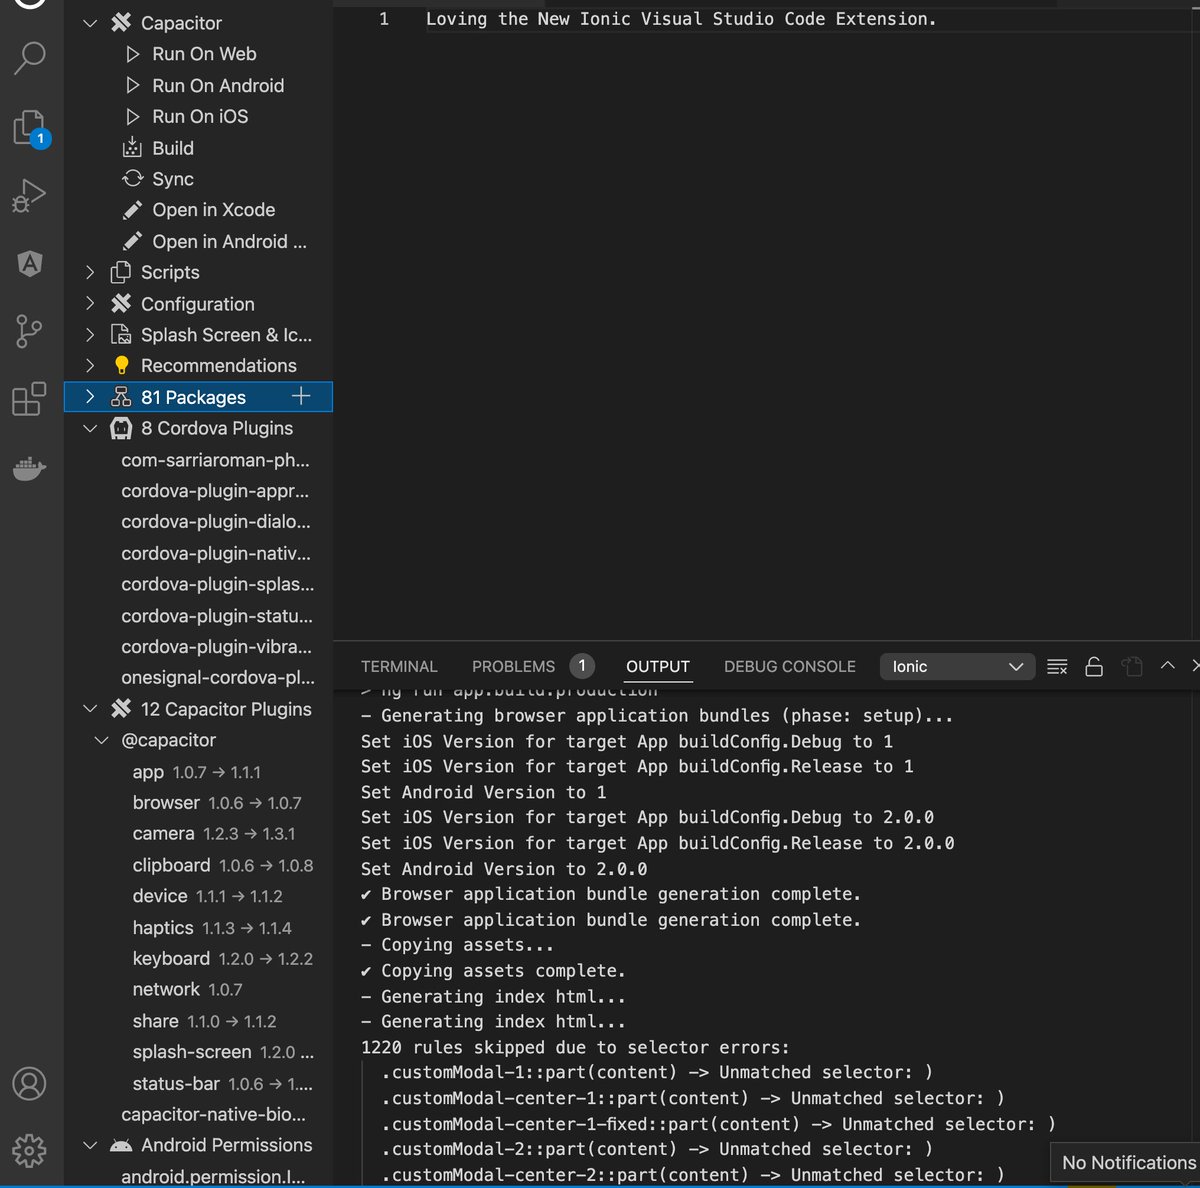Viewport: 1200px width, 1188px height.
Task: Open output log in editor icon
Action: pyautogui.click(x=1132, y=667)
